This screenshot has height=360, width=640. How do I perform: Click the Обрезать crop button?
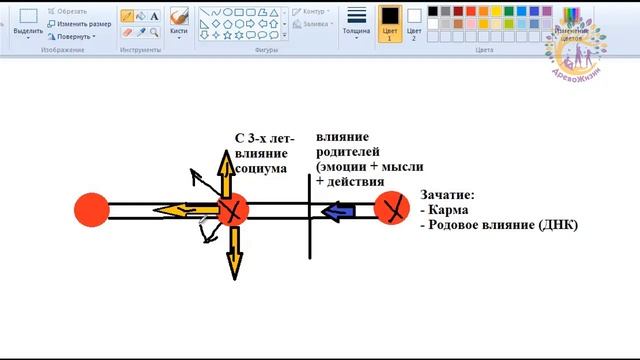tap(68, 11)
